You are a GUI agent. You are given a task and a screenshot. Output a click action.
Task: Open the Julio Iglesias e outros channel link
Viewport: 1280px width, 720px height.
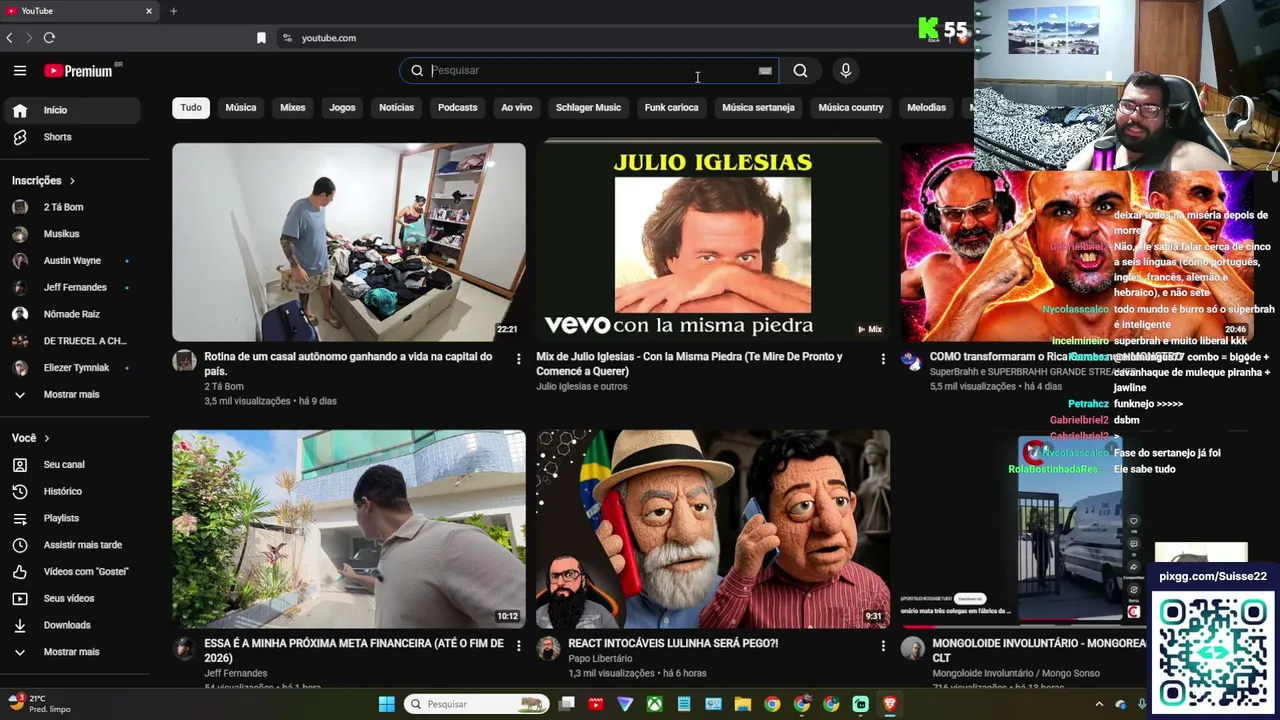[582, 387]
